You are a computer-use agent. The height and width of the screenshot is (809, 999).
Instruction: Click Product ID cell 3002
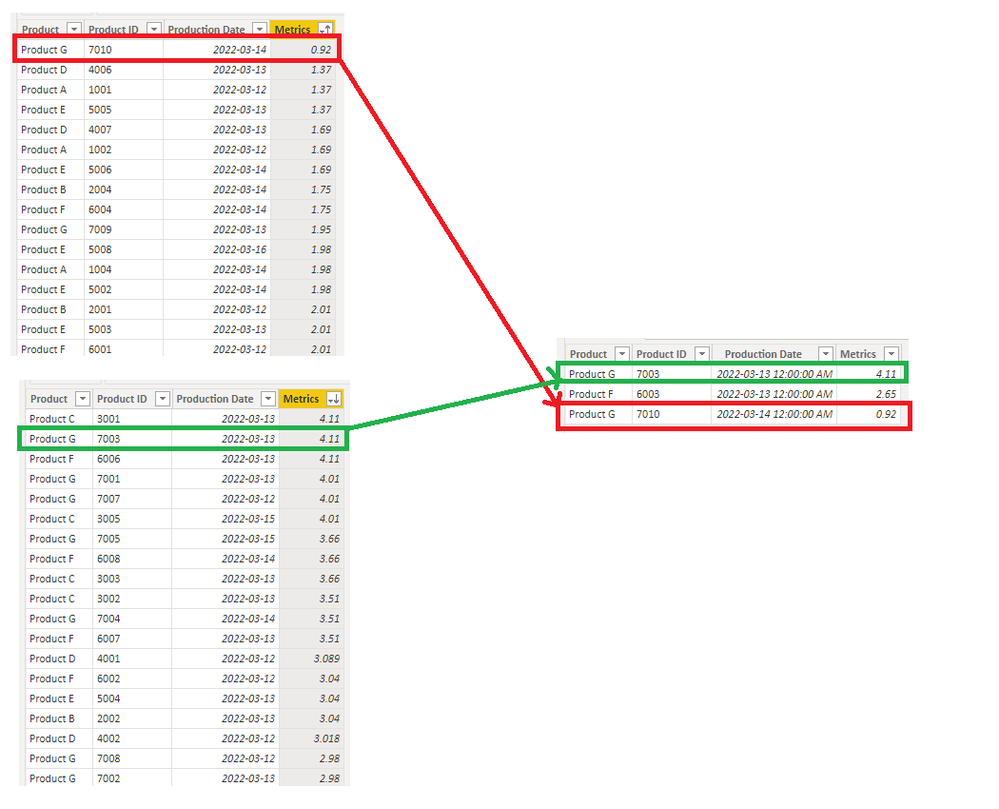click(108, 599)
